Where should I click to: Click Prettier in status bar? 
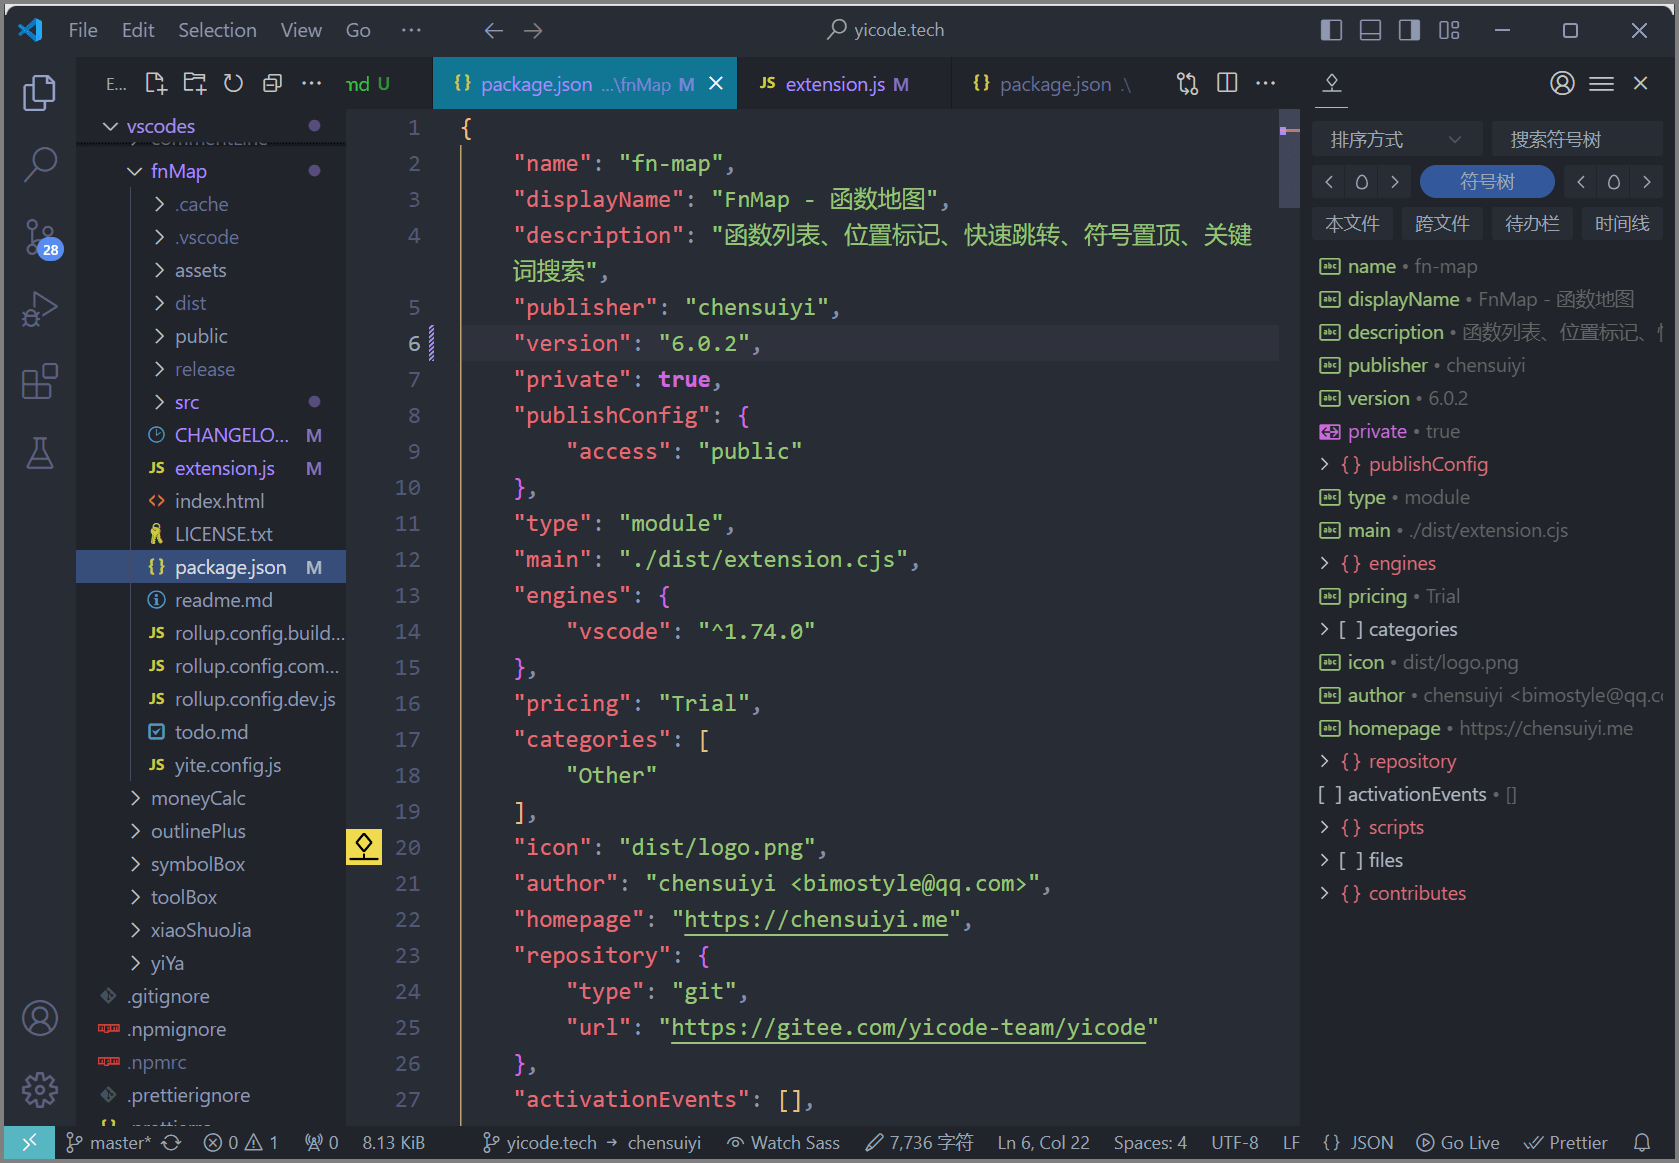tap(1565, 1142)
